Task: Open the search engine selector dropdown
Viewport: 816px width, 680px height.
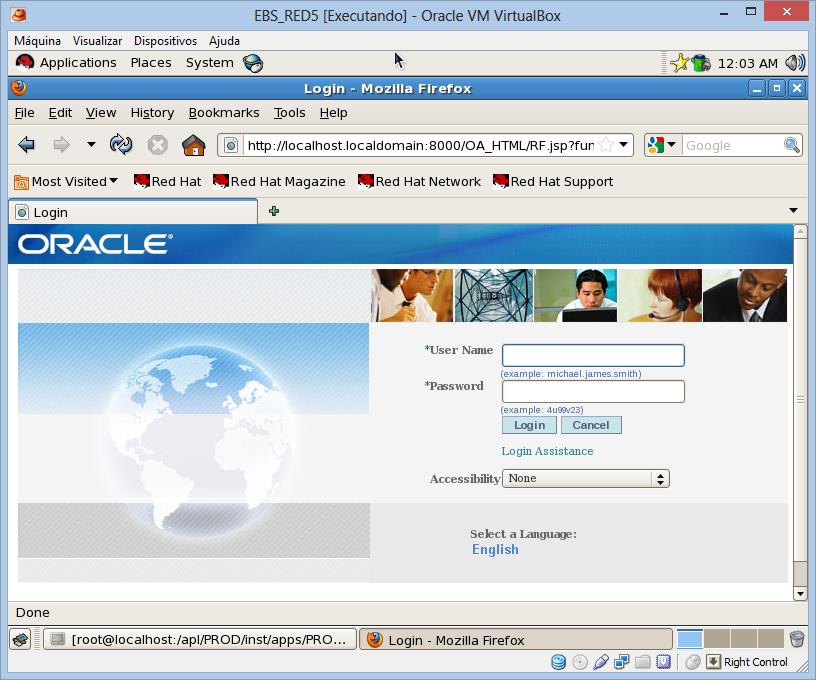Action: pos(661,145)
